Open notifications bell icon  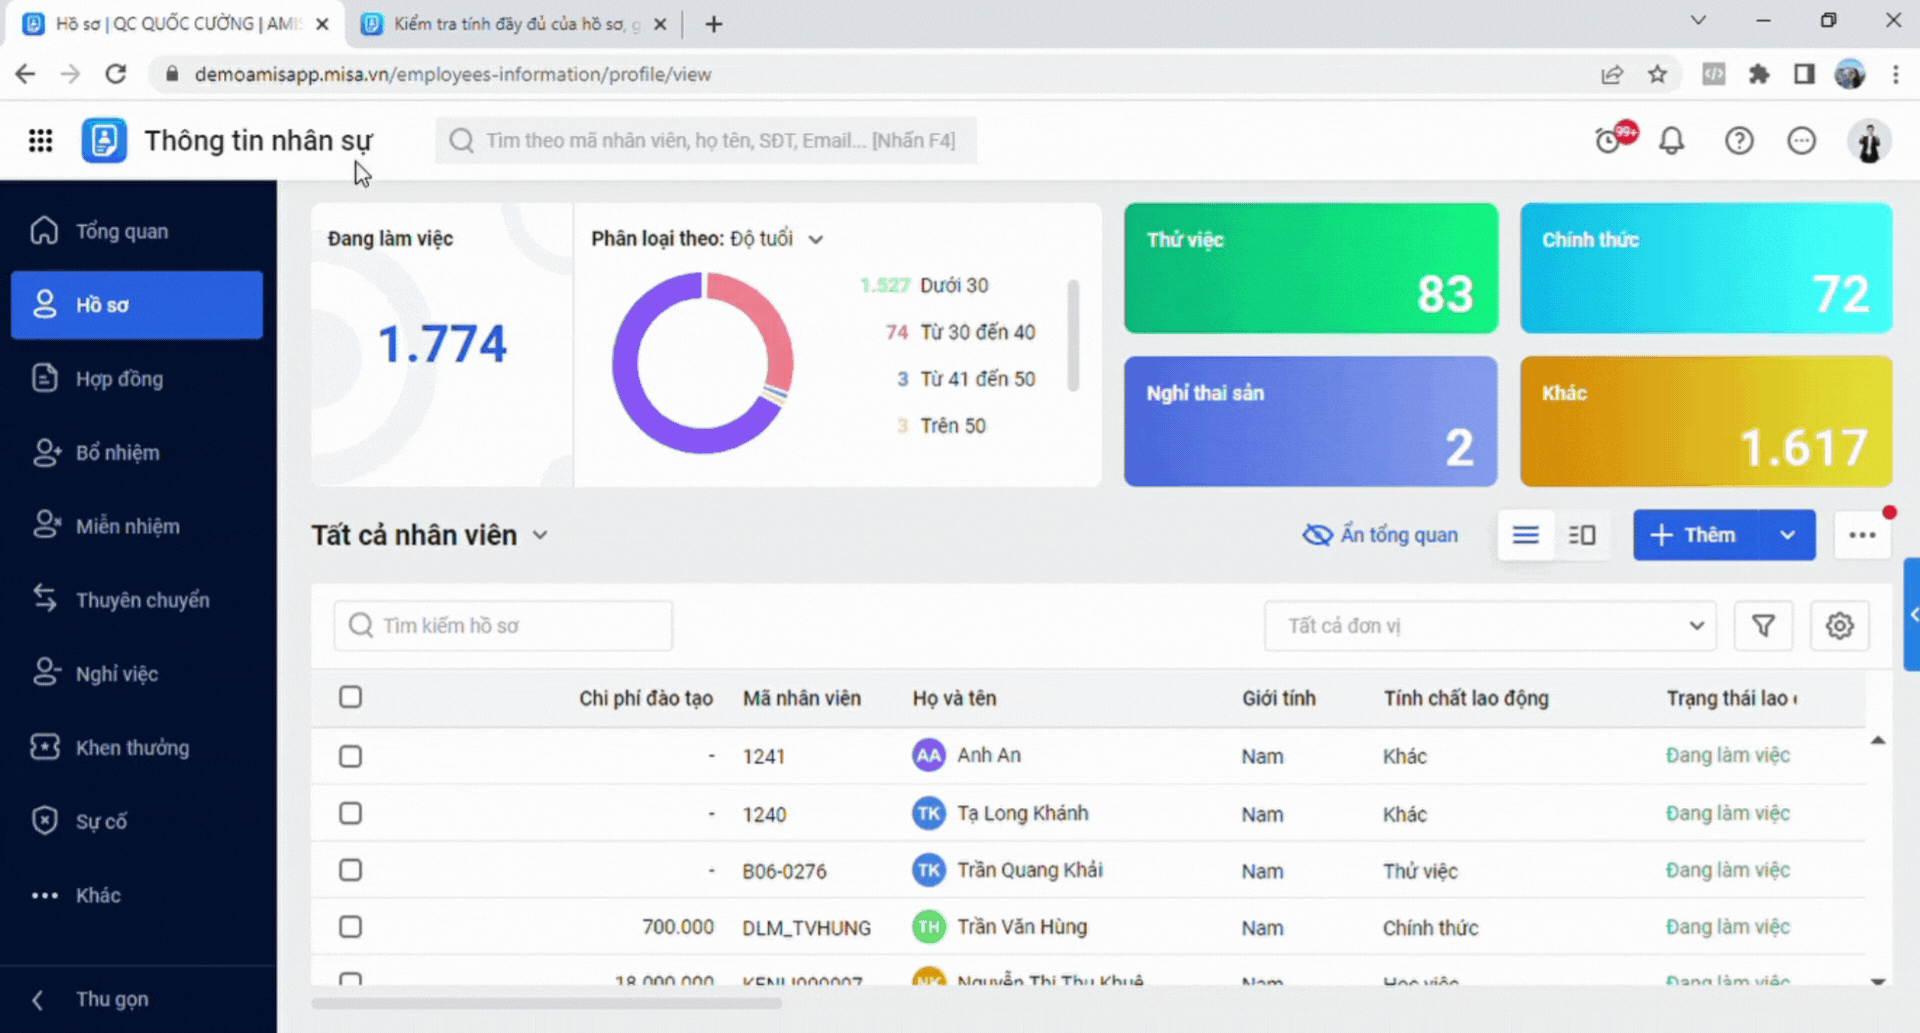(1672, 141)
